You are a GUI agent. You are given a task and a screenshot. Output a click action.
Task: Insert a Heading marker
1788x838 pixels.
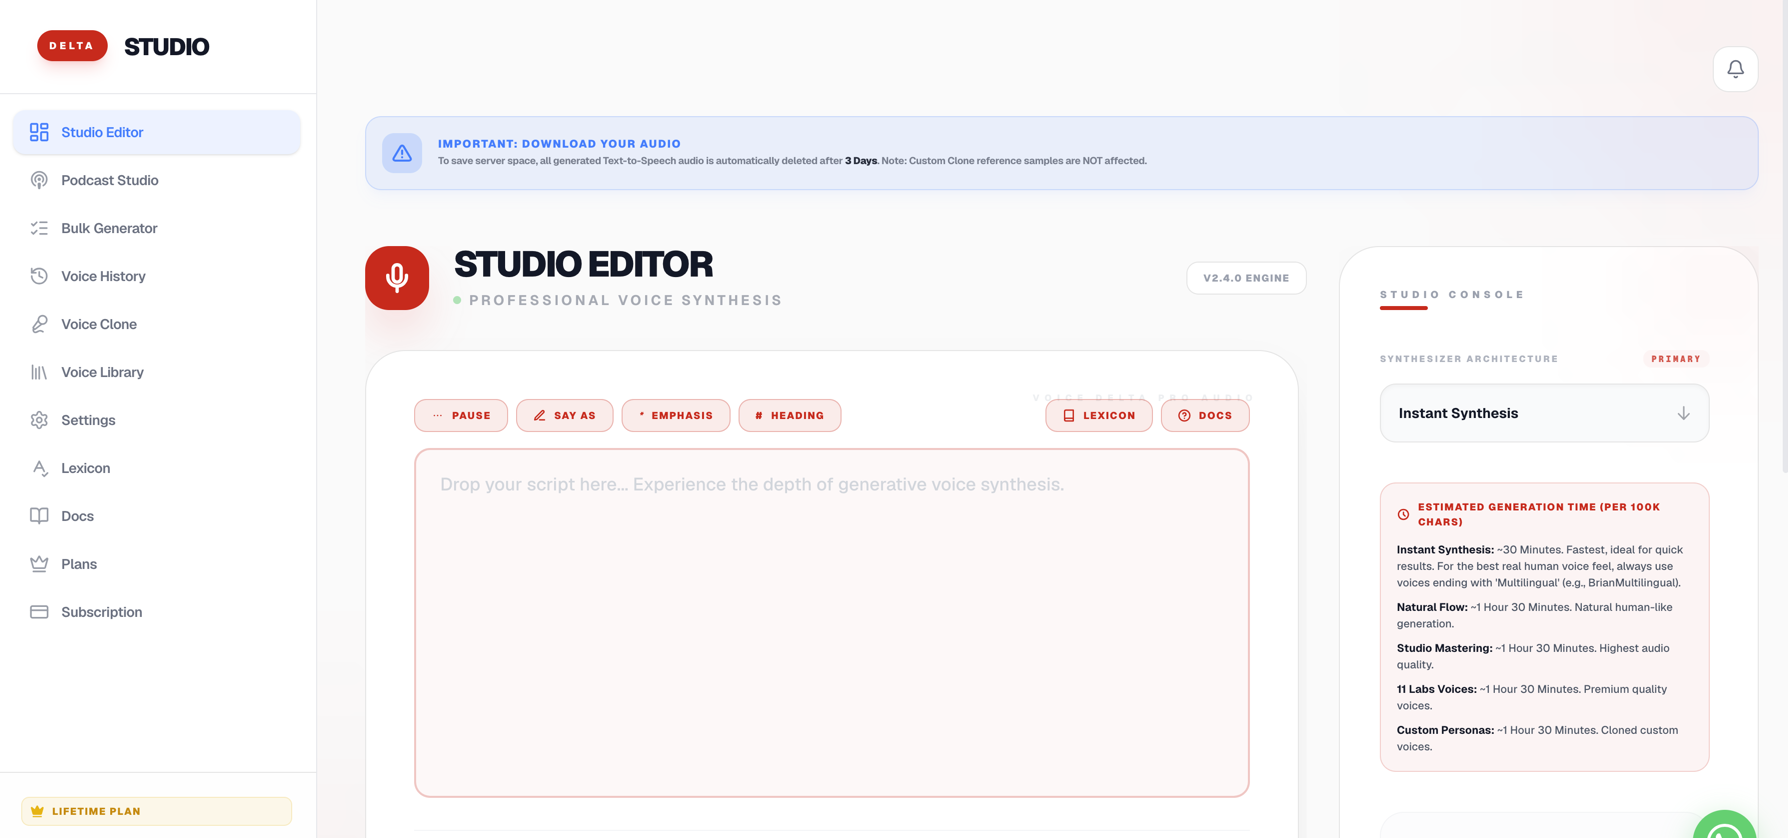pyautogui.click(x=790, y=415)
